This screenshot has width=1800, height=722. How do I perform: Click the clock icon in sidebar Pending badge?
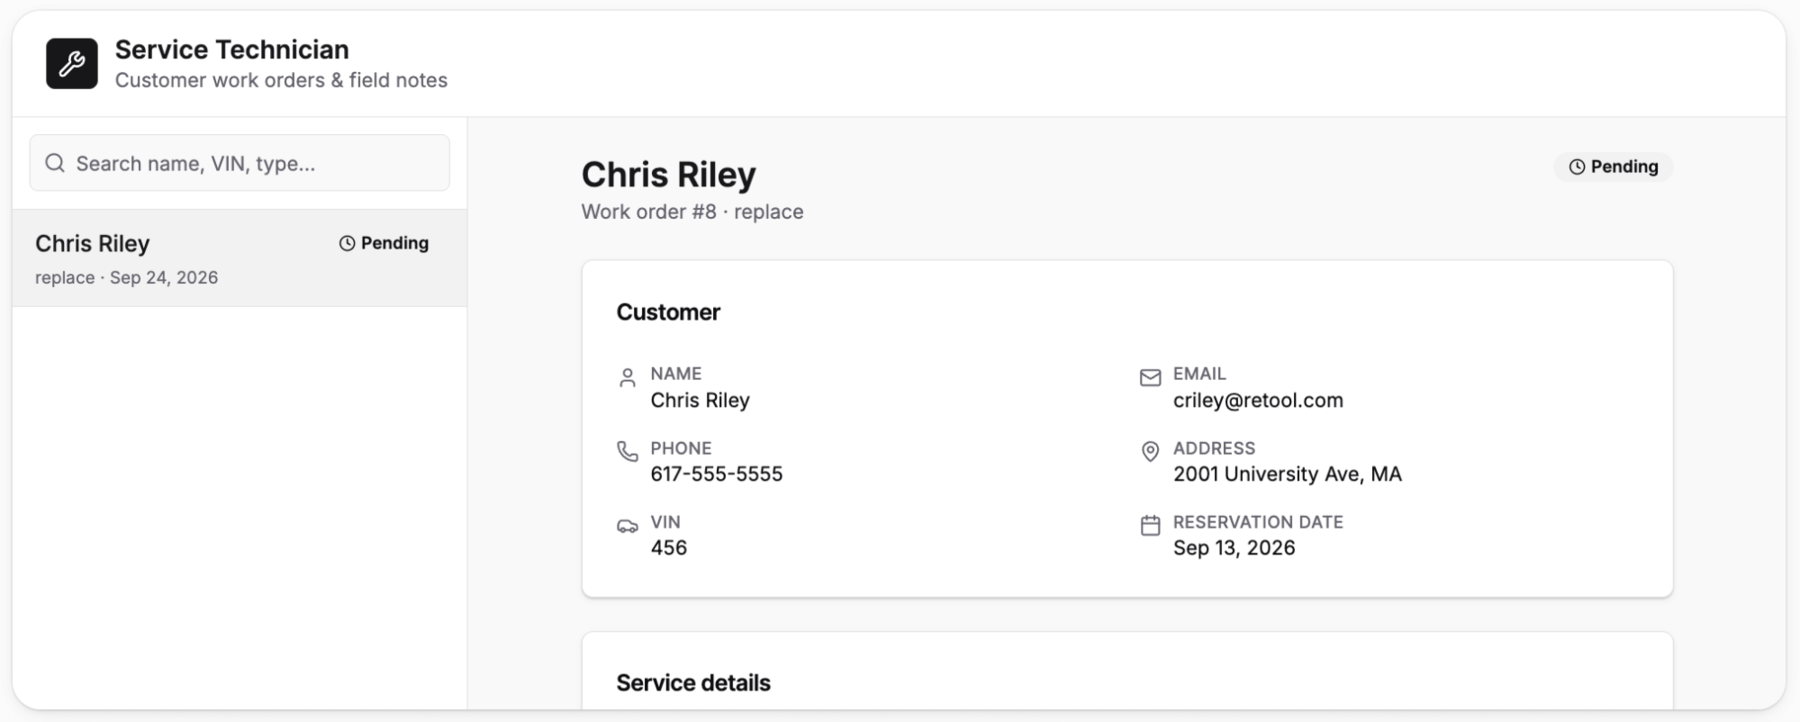tap(347, 243)
